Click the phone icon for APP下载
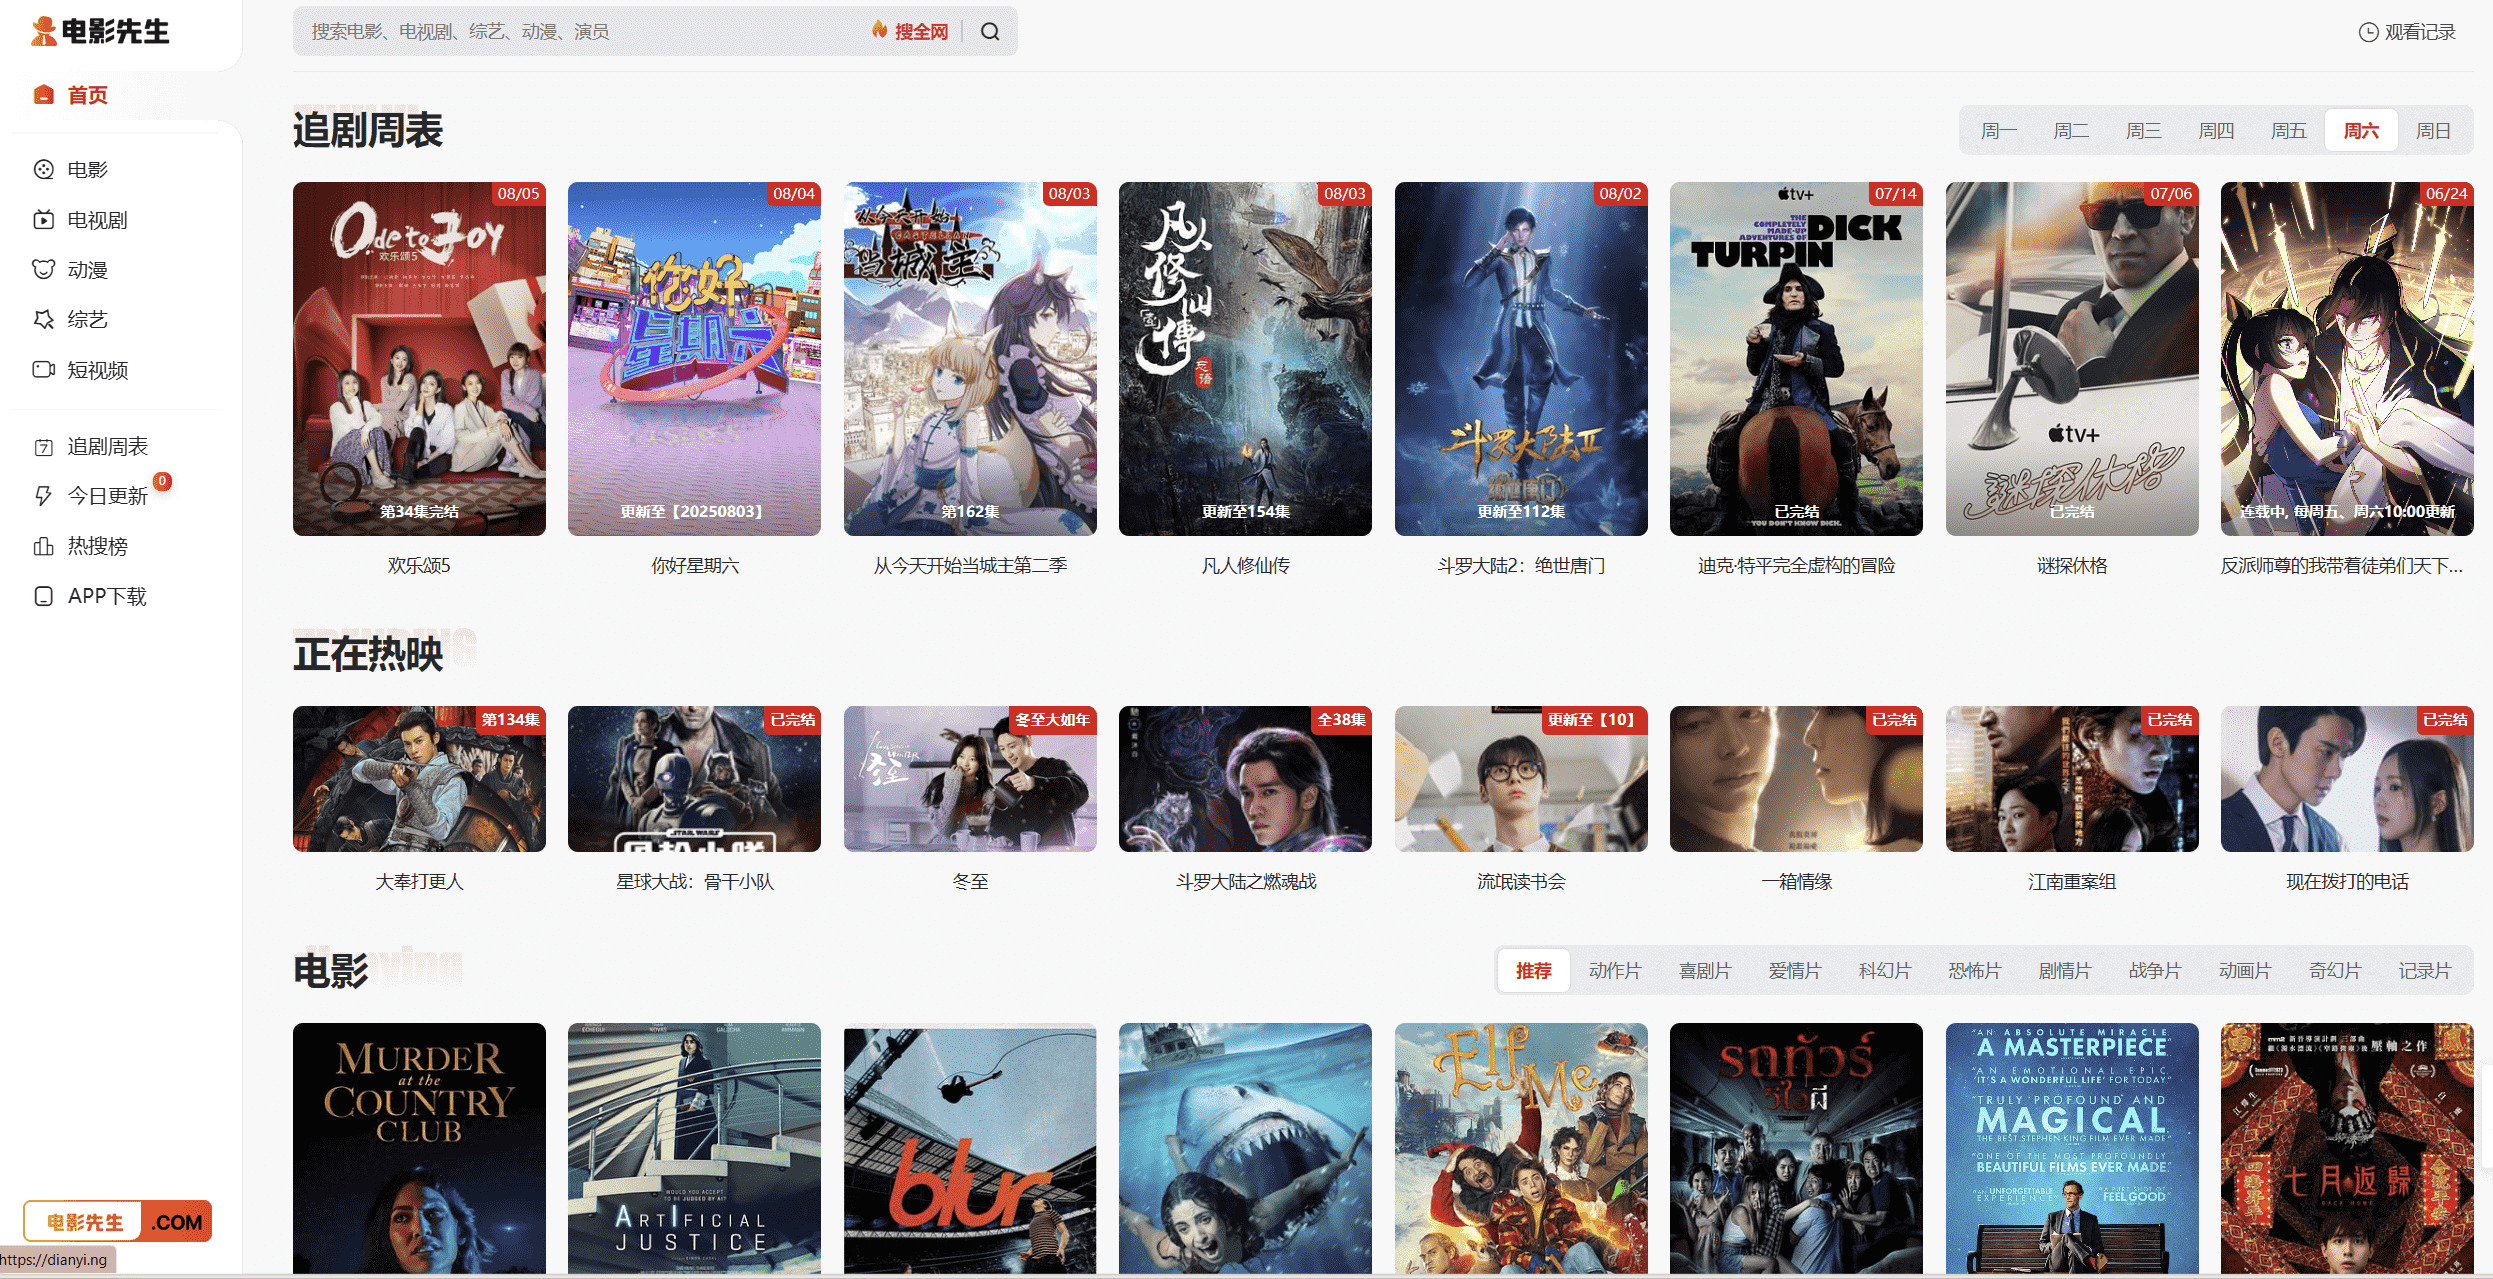Screen dimensions: 2493x1279 pyautogui.click(x=43, y=596)
